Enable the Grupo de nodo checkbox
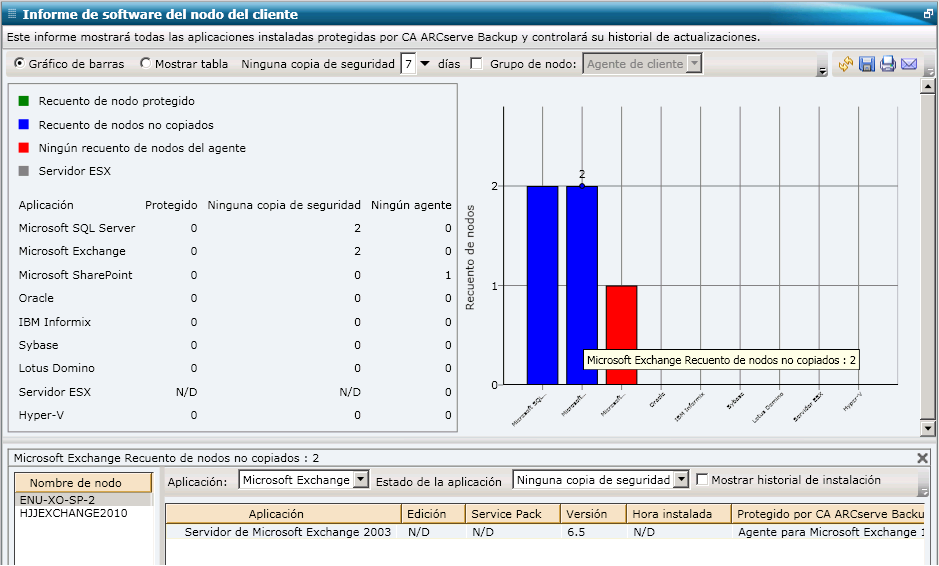Screen dimensions: 939x566 point(477,63)
